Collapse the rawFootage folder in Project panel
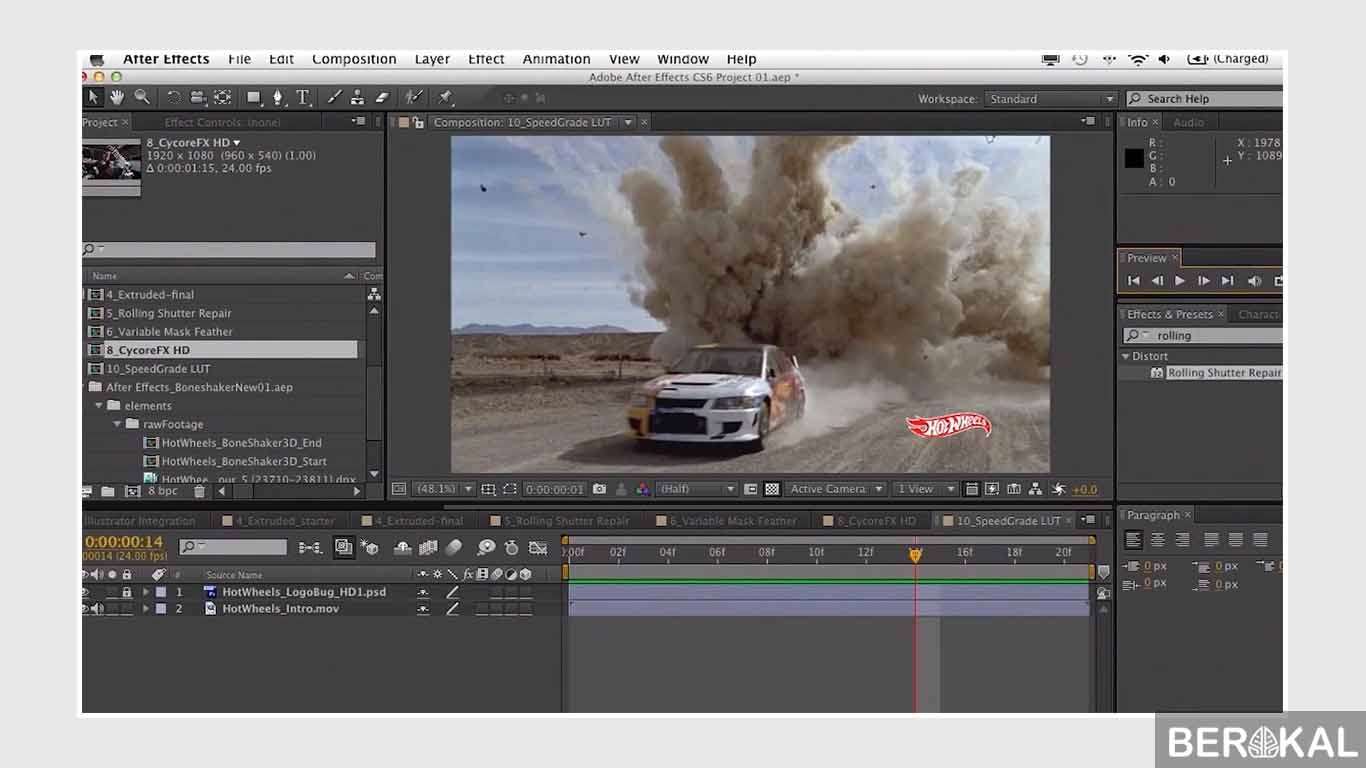The image size is (1366, 768). 117,424
